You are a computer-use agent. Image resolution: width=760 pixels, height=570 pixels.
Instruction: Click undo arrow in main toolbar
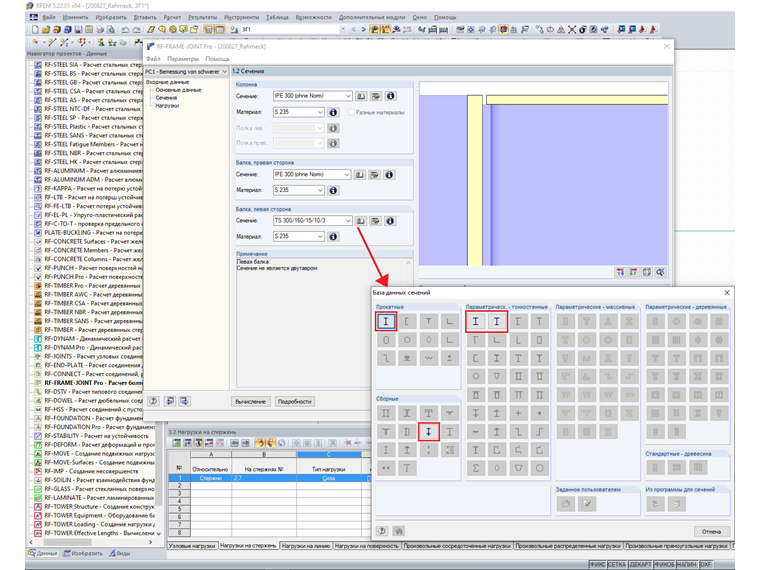pos(126,30)
